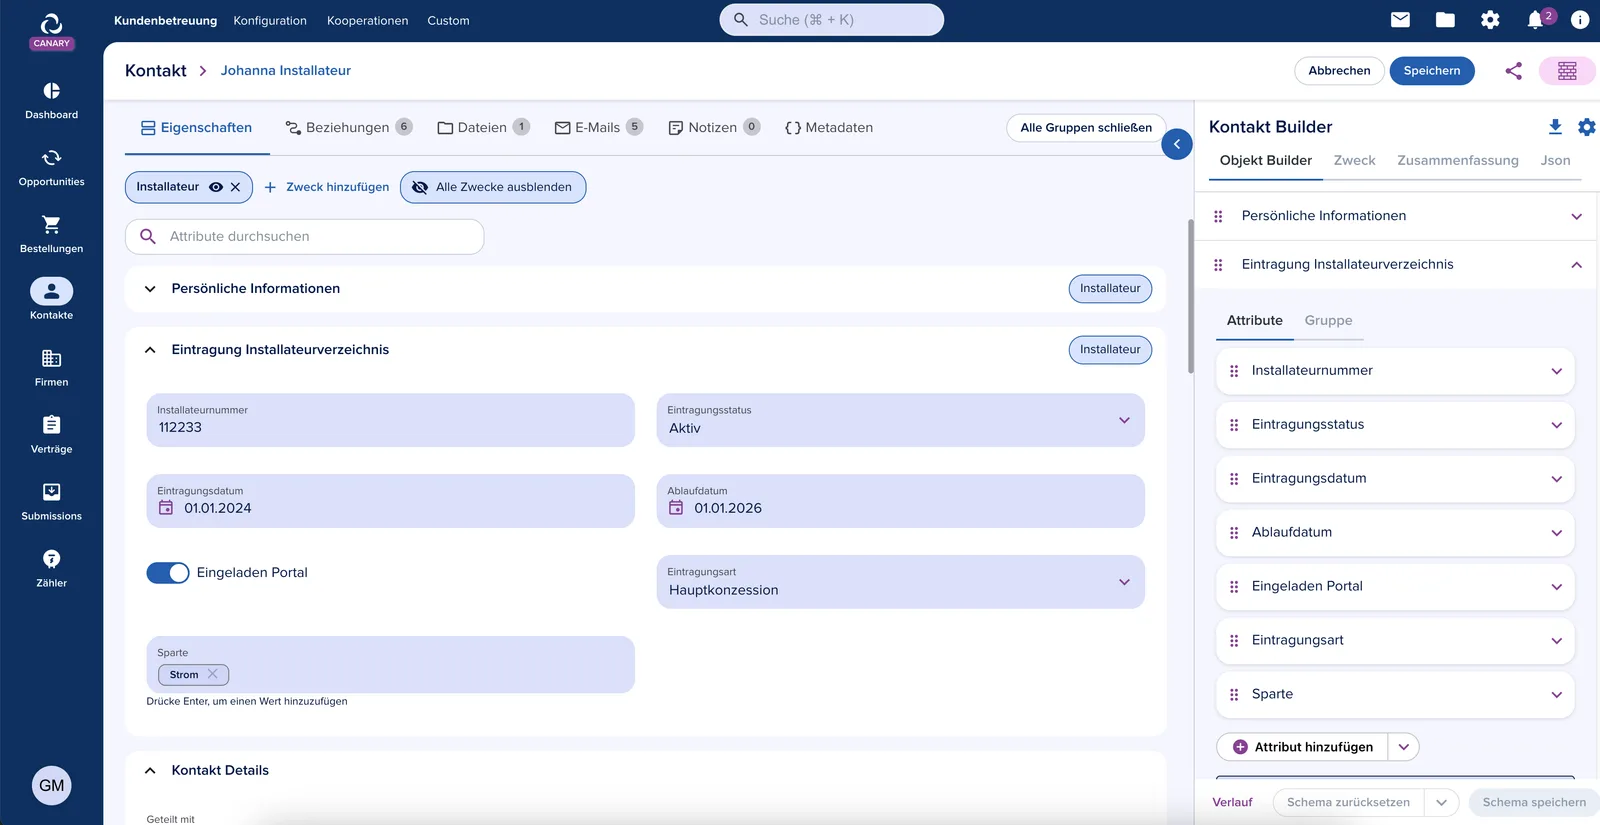
Task: Switch to the E-Mails tab
Action: tap(598, 128)
